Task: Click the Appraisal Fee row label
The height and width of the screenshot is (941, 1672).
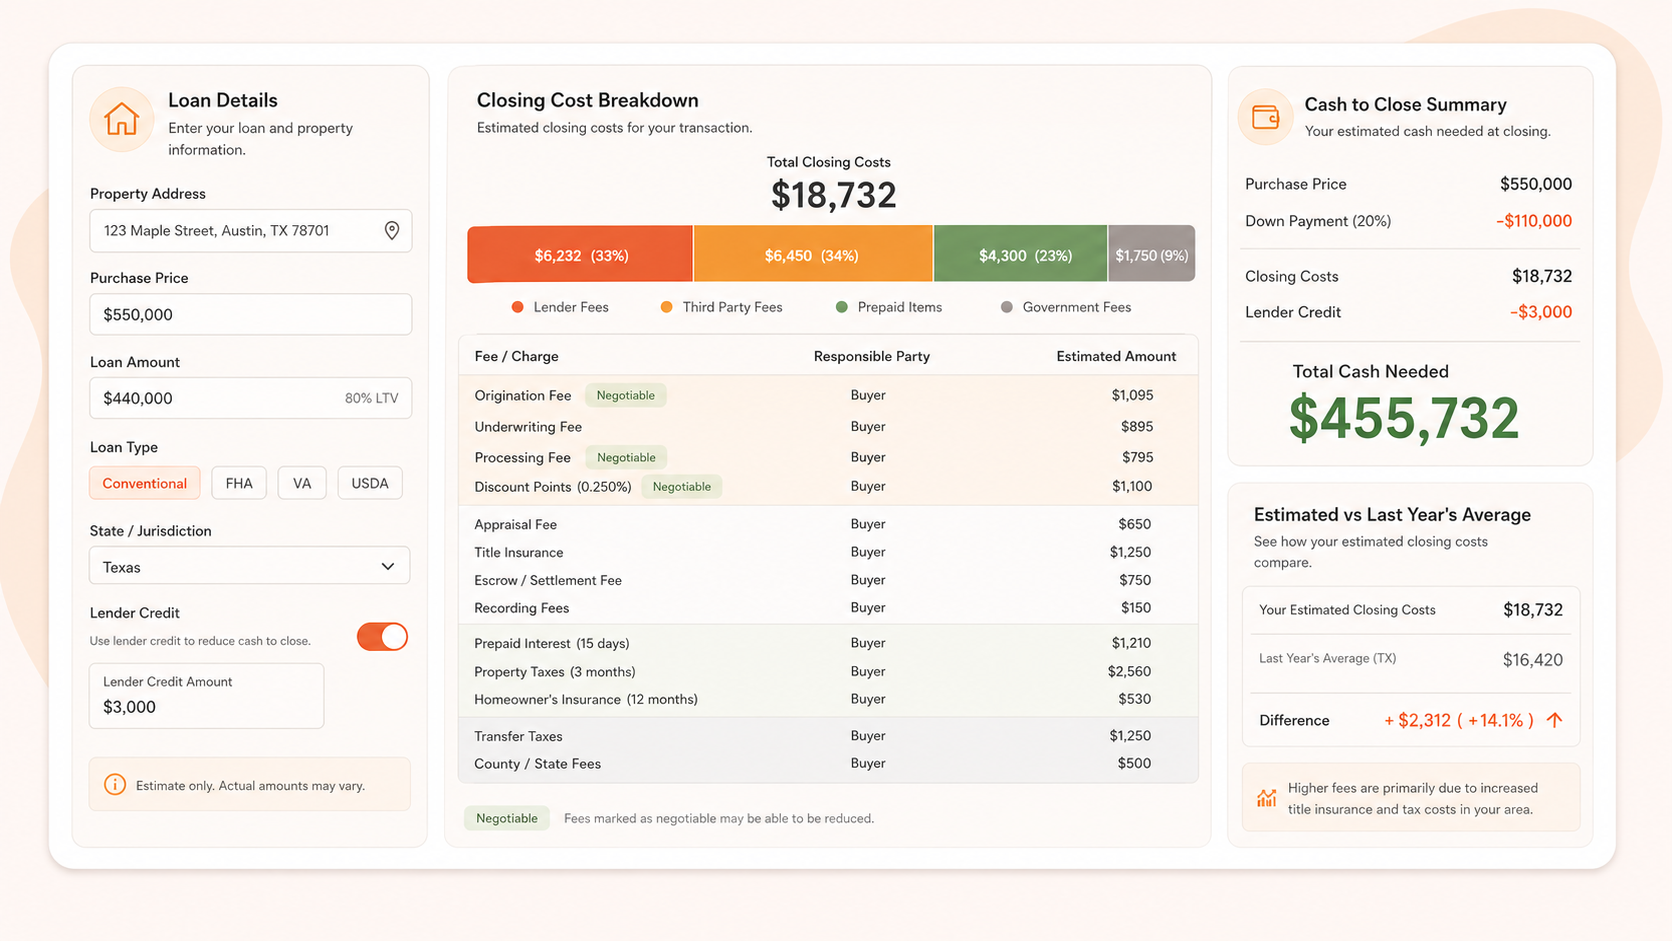Action: 516,524
